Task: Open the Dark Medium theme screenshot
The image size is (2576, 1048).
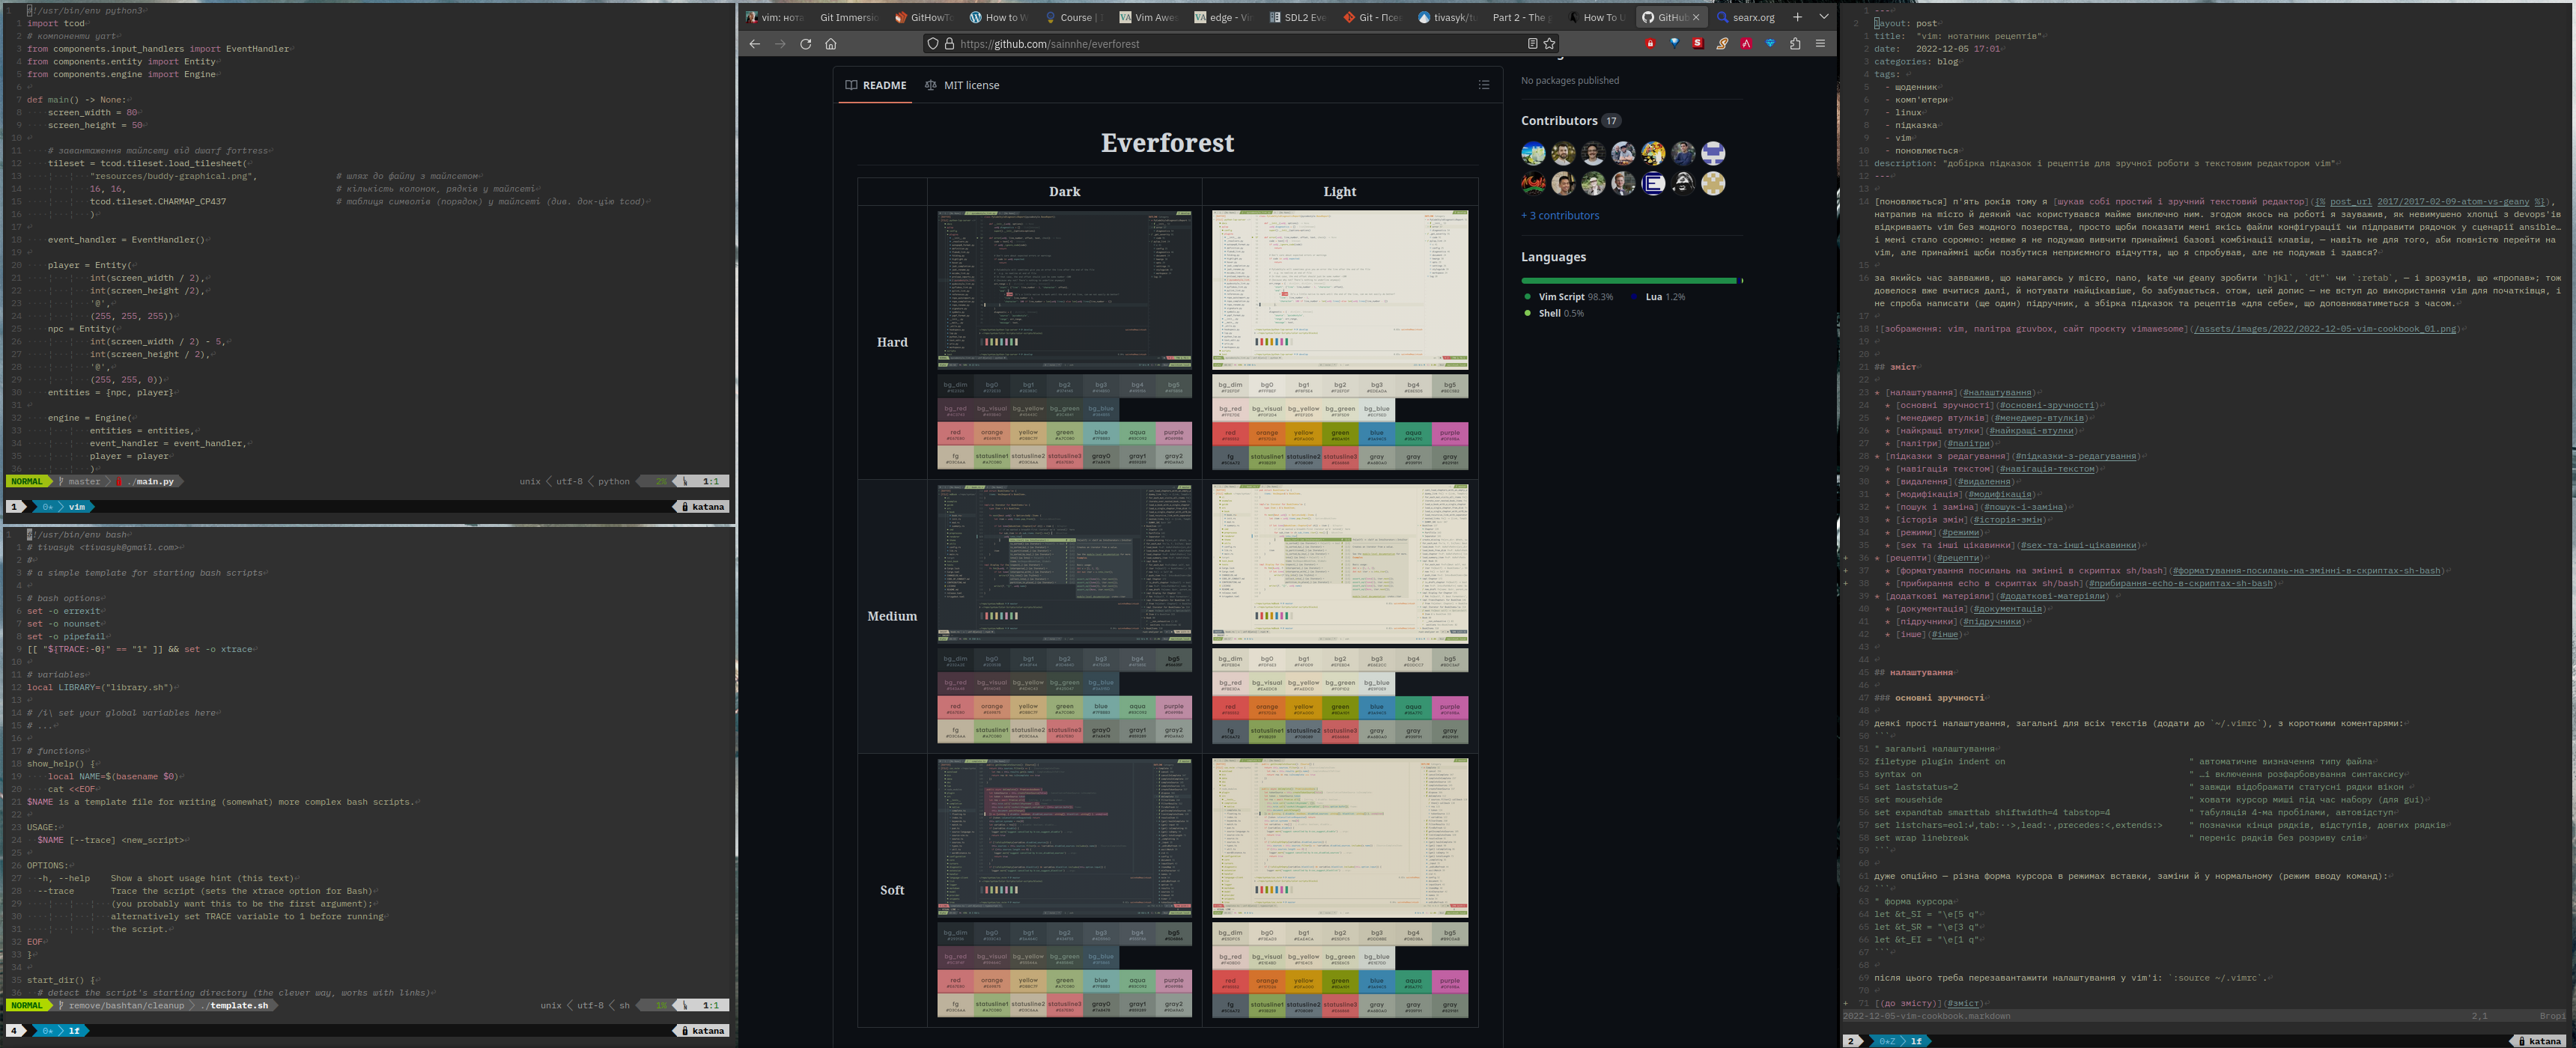Action: 1064,564
